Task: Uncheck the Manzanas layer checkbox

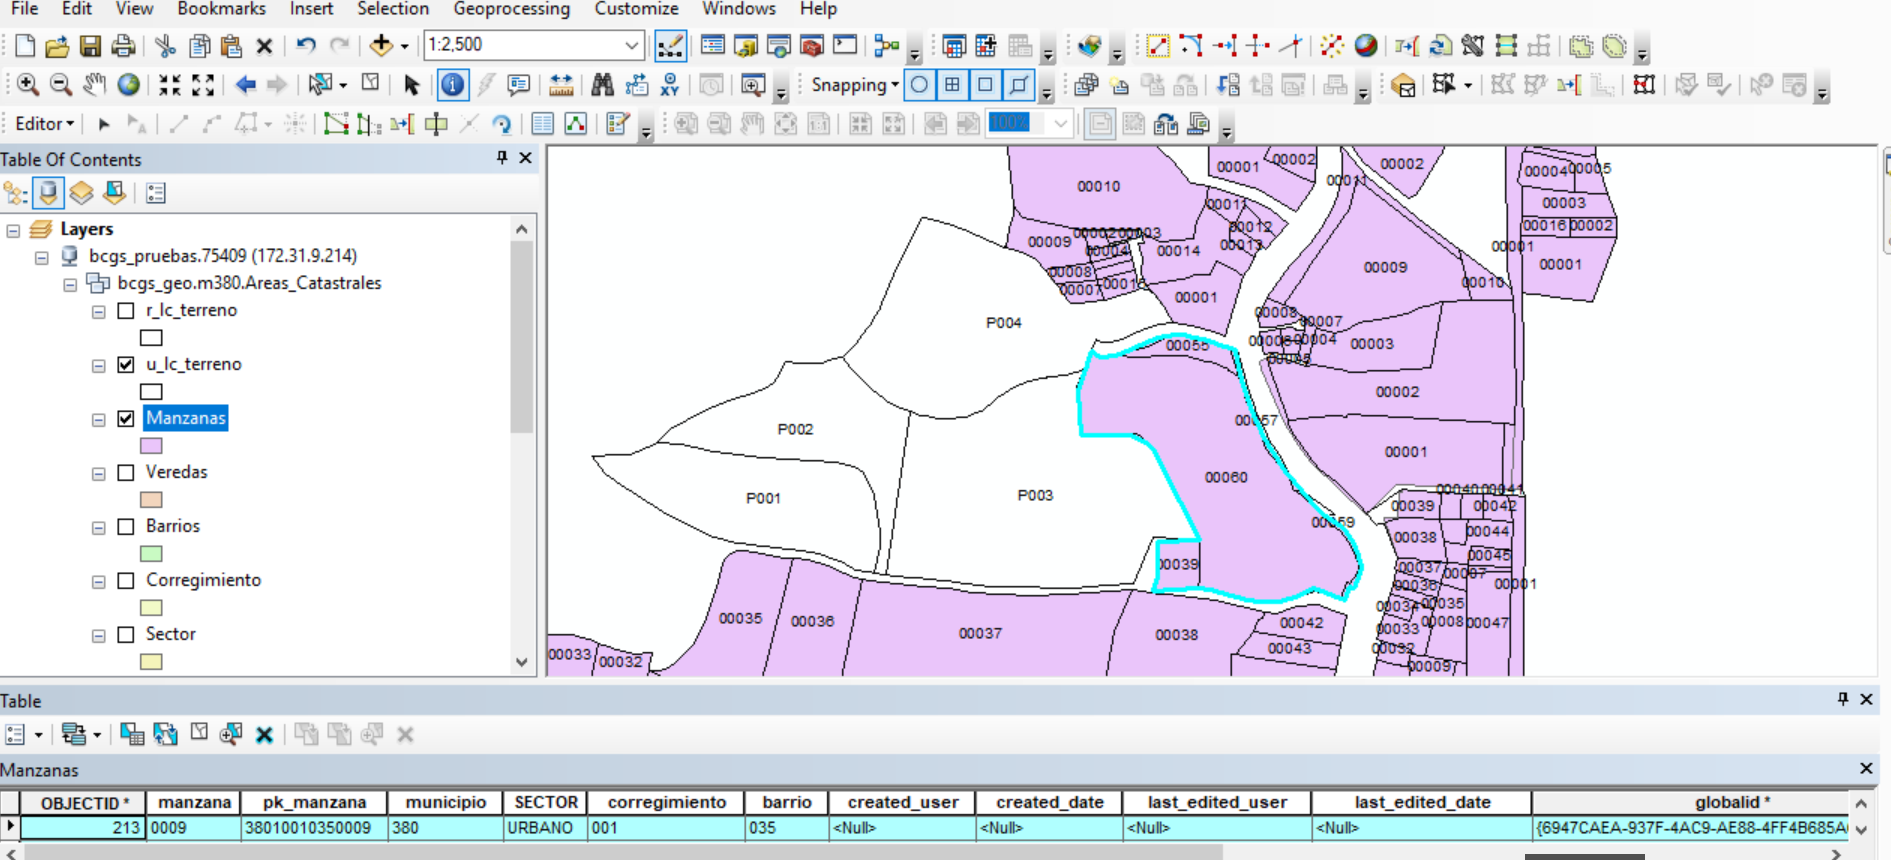Action: [x=126, y=419]
